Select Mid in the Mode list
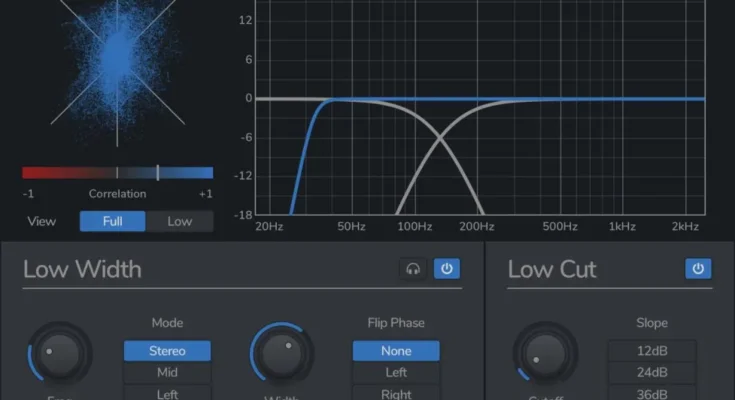The width and height of the screenshot is (735, 400). point(167,373)
